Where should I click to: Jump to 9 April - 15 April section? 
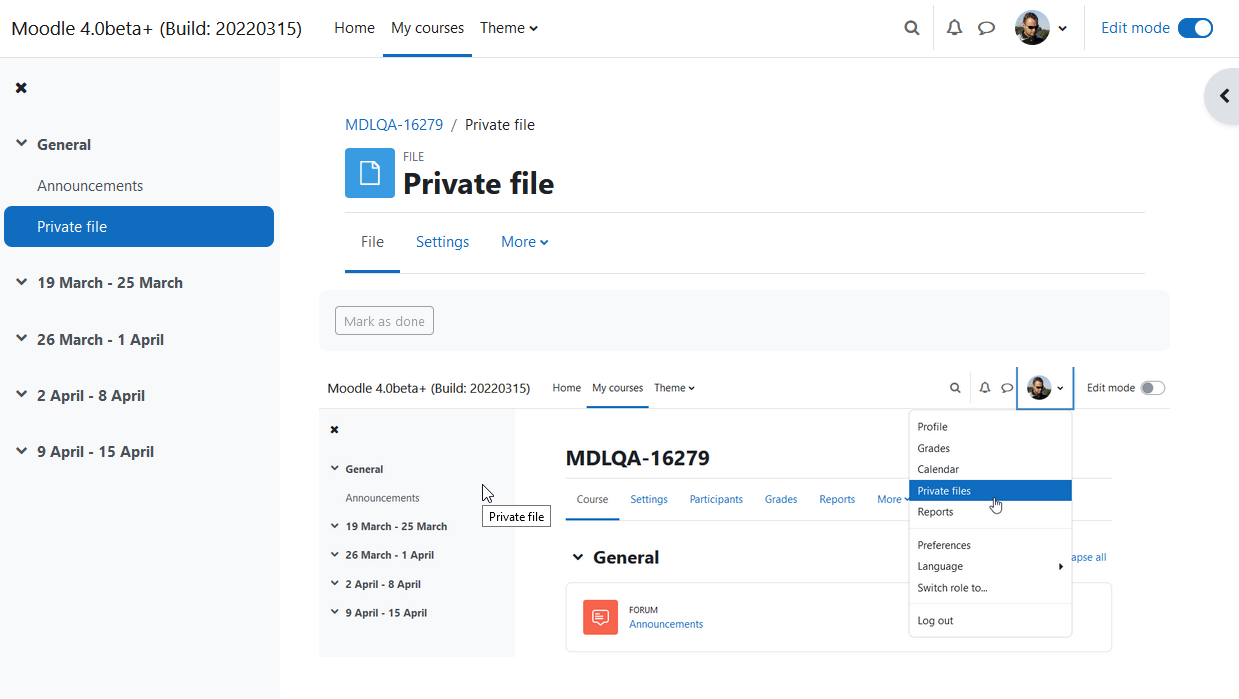coord(95,451)
